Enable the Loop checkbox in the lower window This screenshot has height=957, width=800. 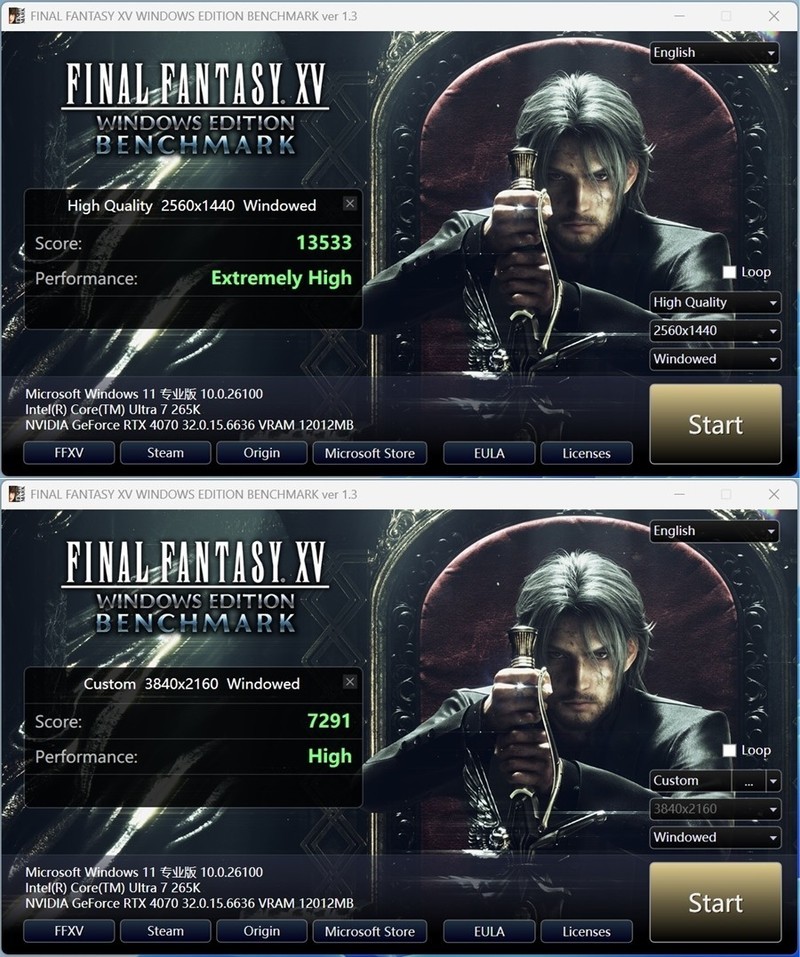[x=729, y=751]
